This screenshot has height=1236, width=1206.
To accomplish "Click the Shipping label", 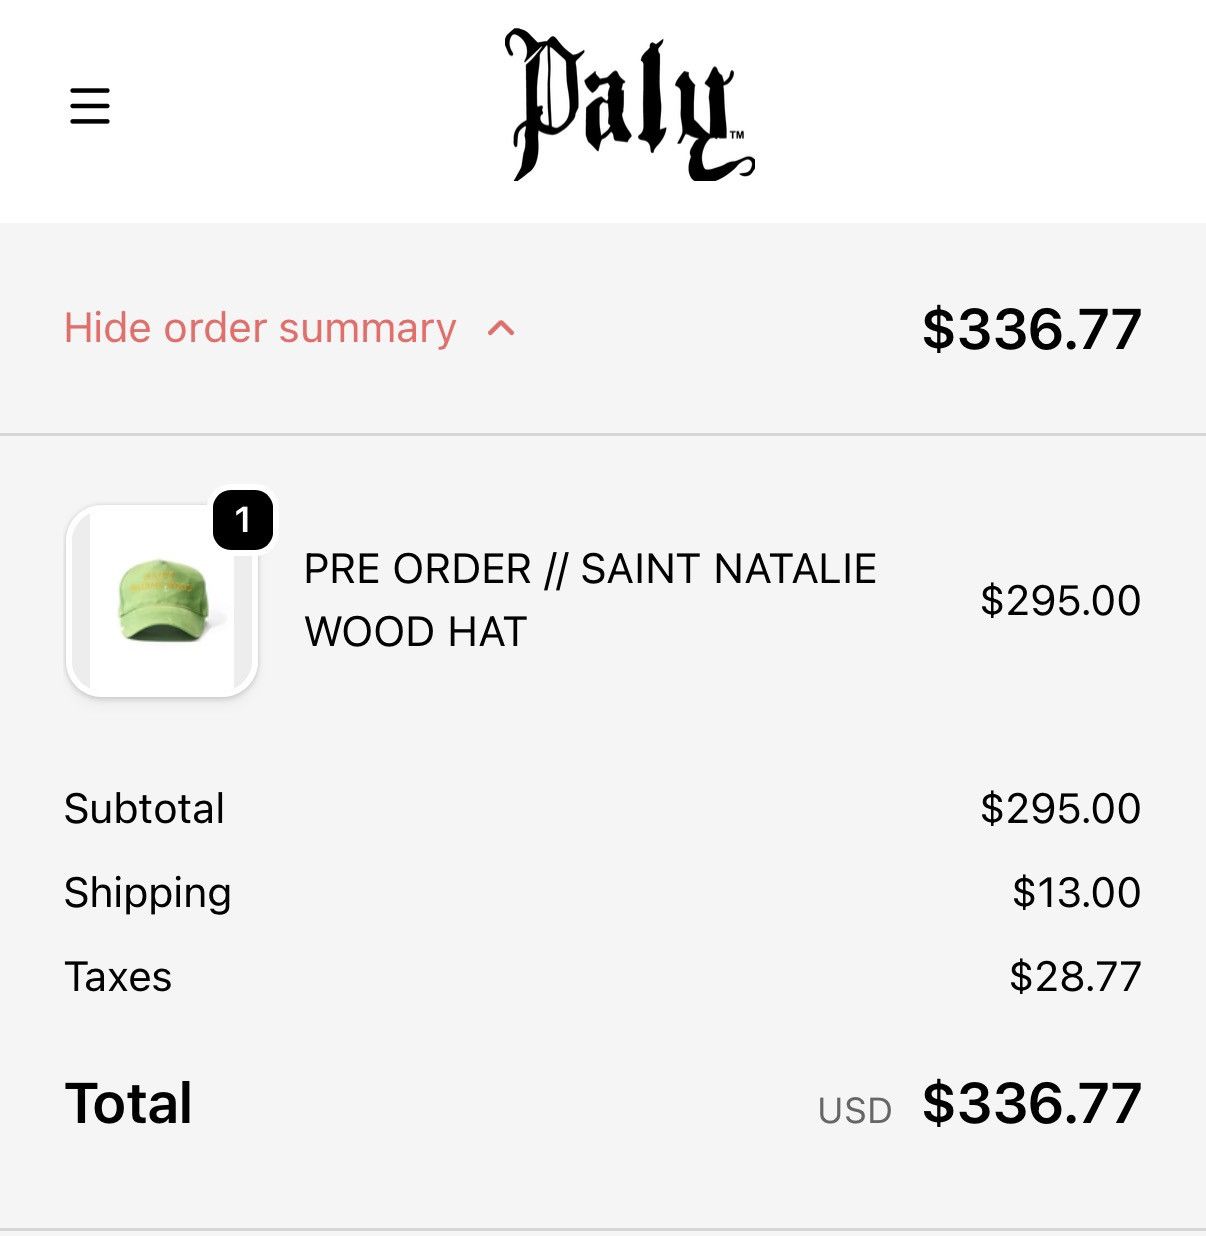I will pos(148,893).
